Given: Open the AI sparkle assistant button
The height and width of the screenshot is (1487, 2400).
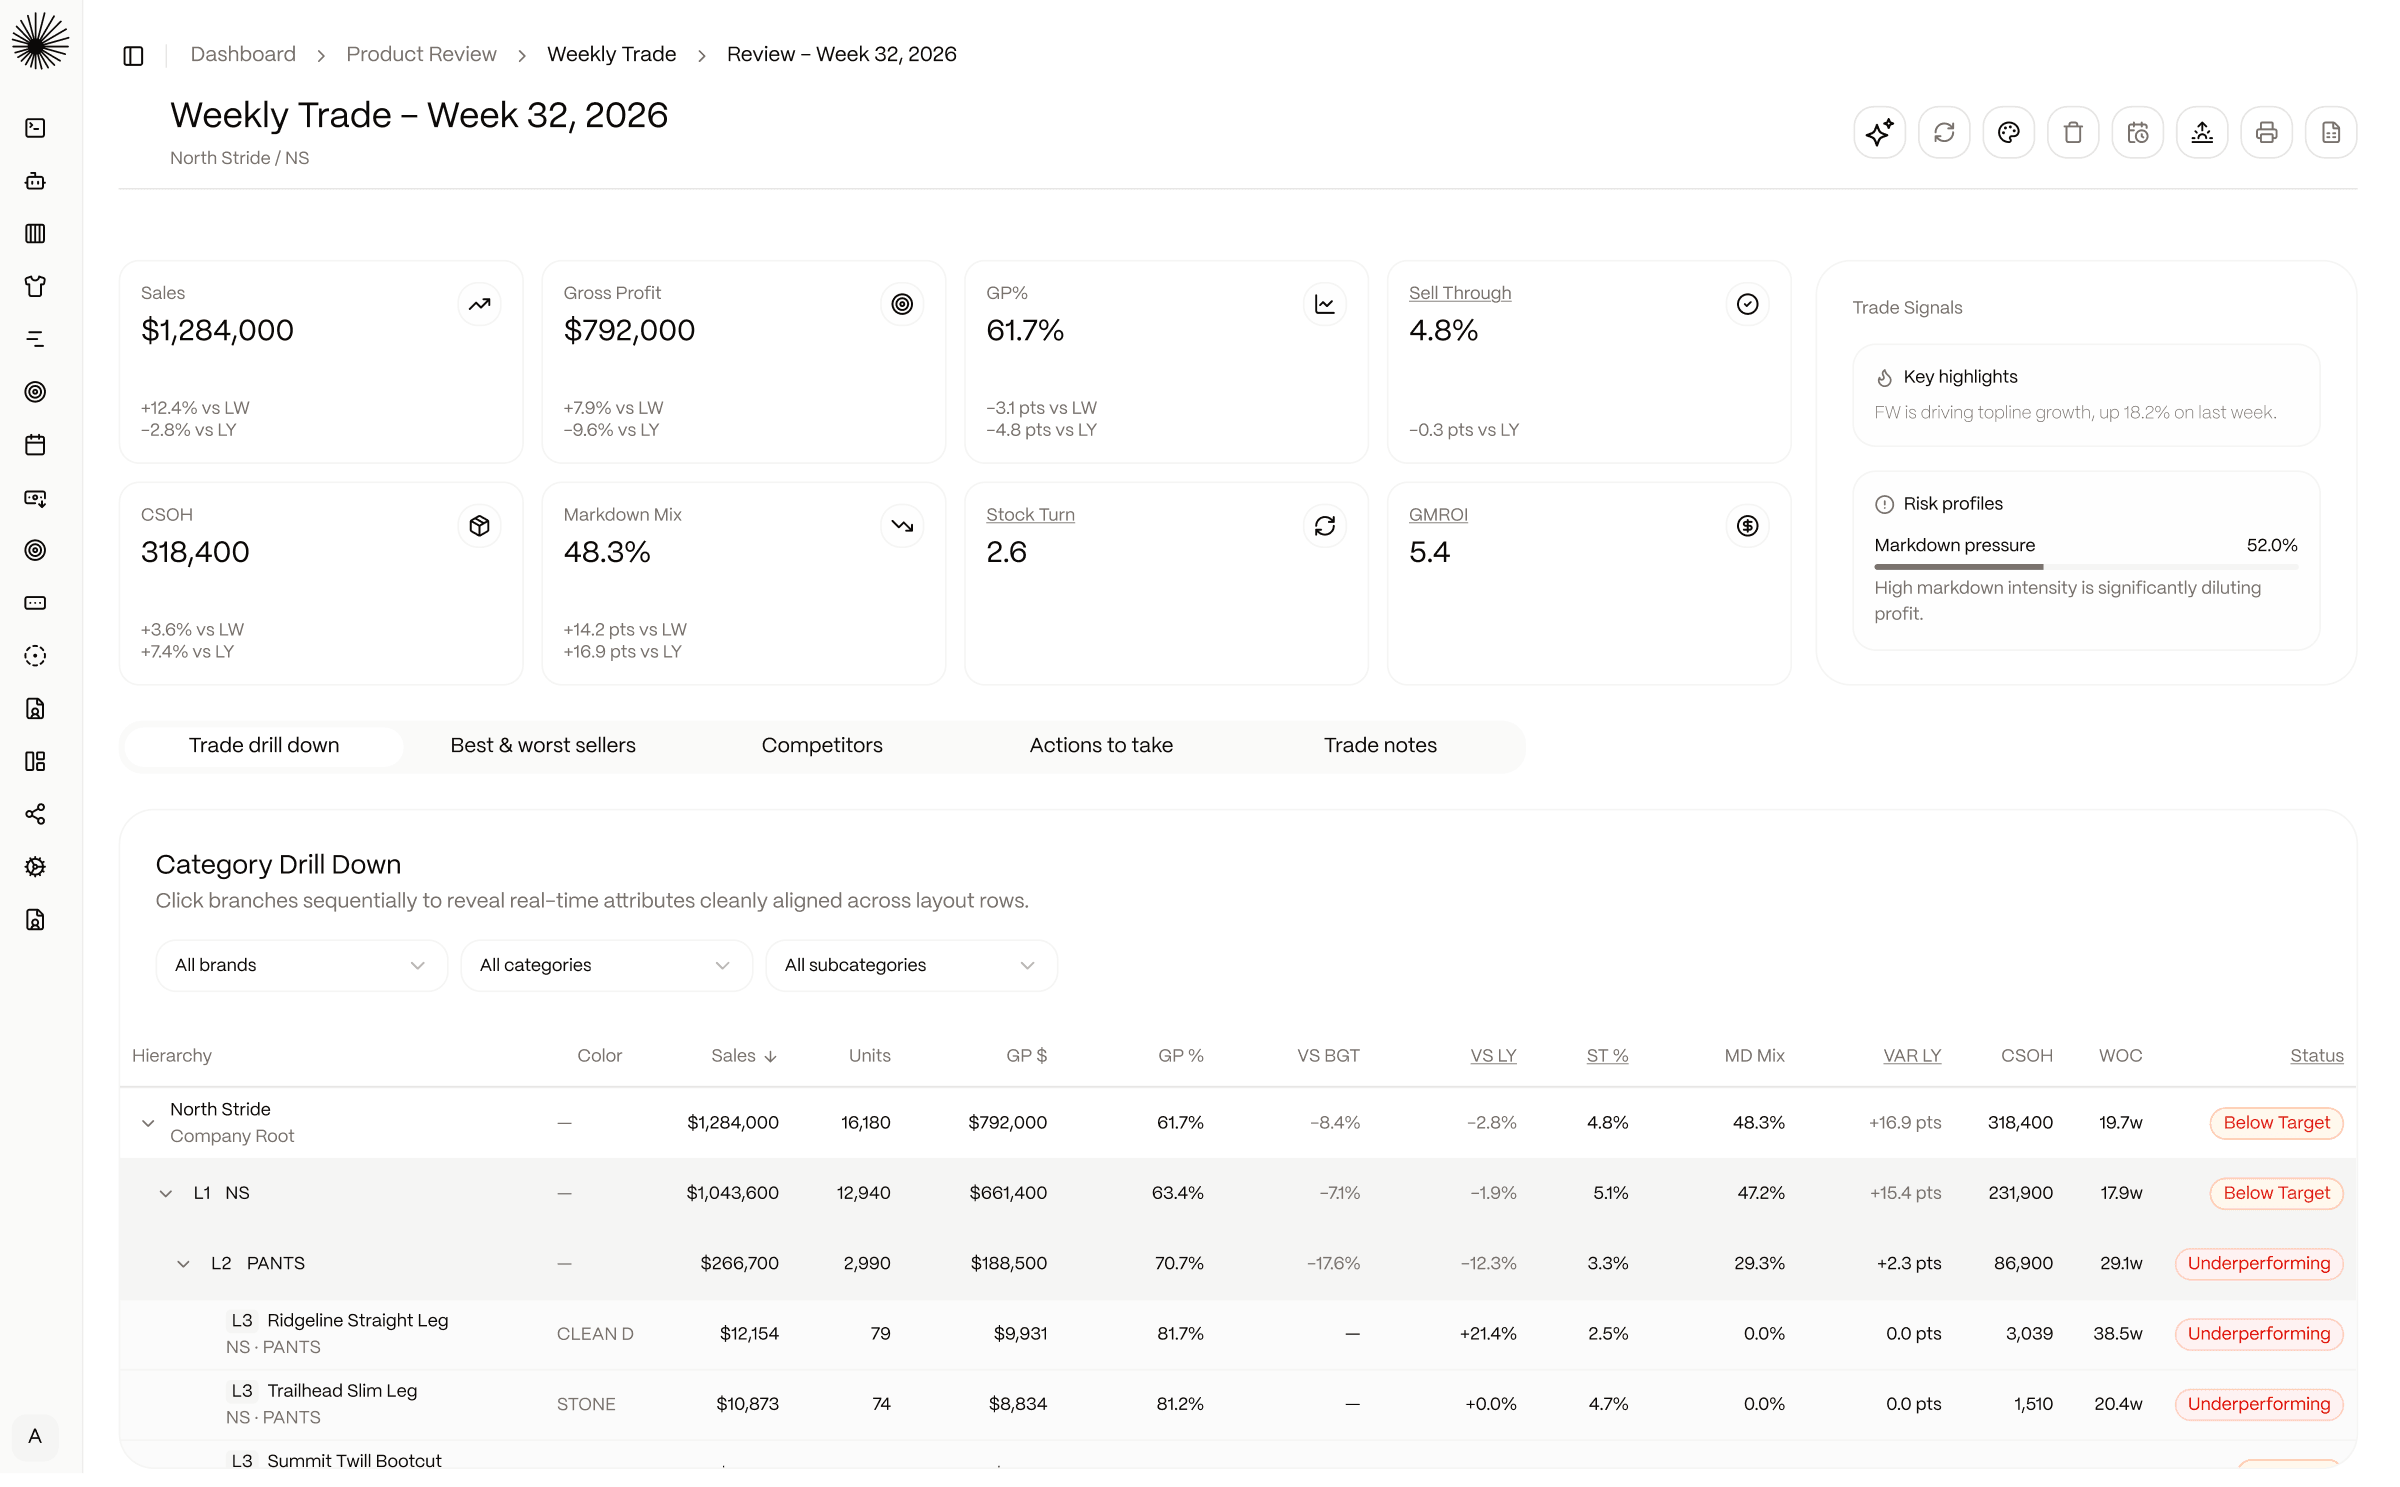Looking at the screenshot, I should (x=1879, y=132).
